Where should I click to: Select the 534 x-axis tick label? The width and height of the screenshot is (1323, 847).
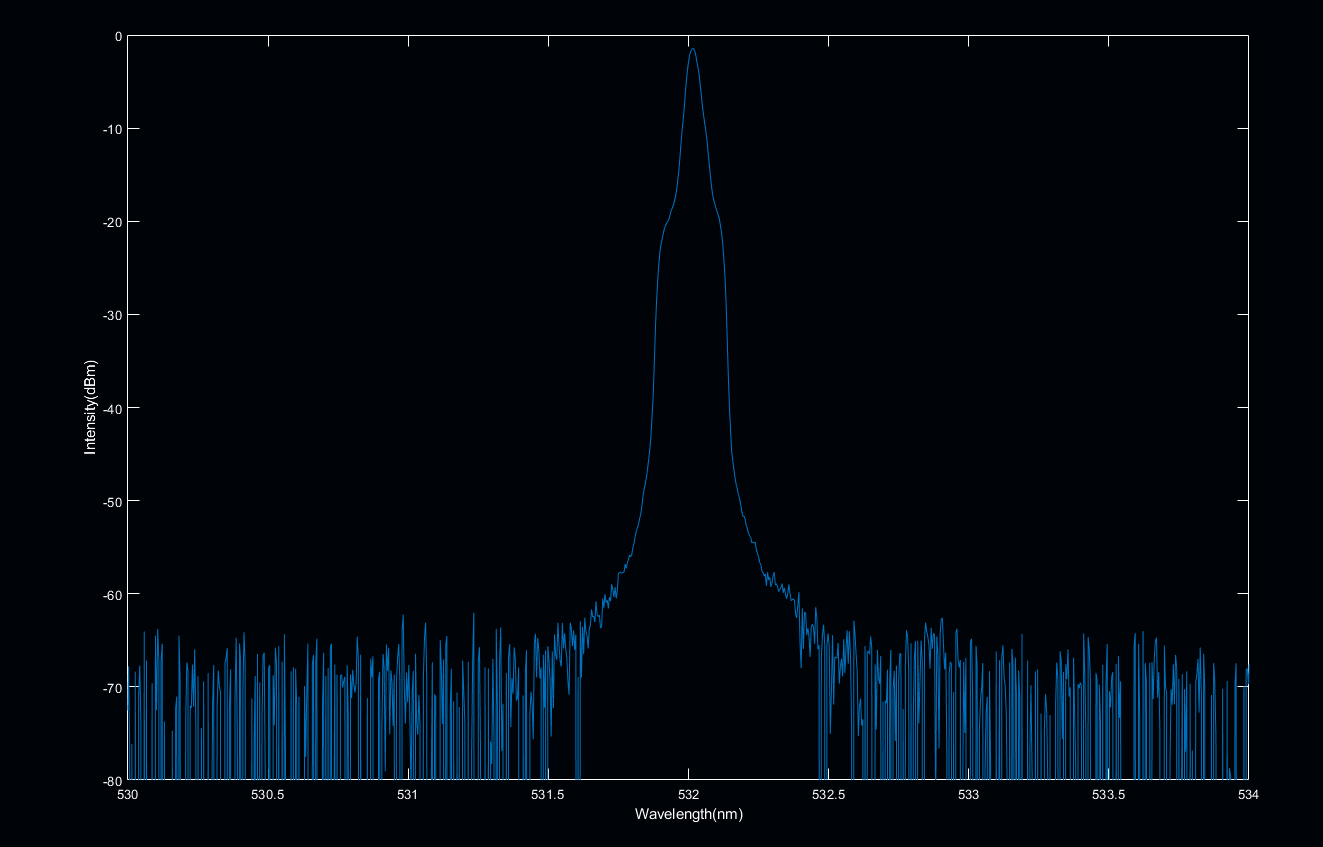pos(1248,795)
